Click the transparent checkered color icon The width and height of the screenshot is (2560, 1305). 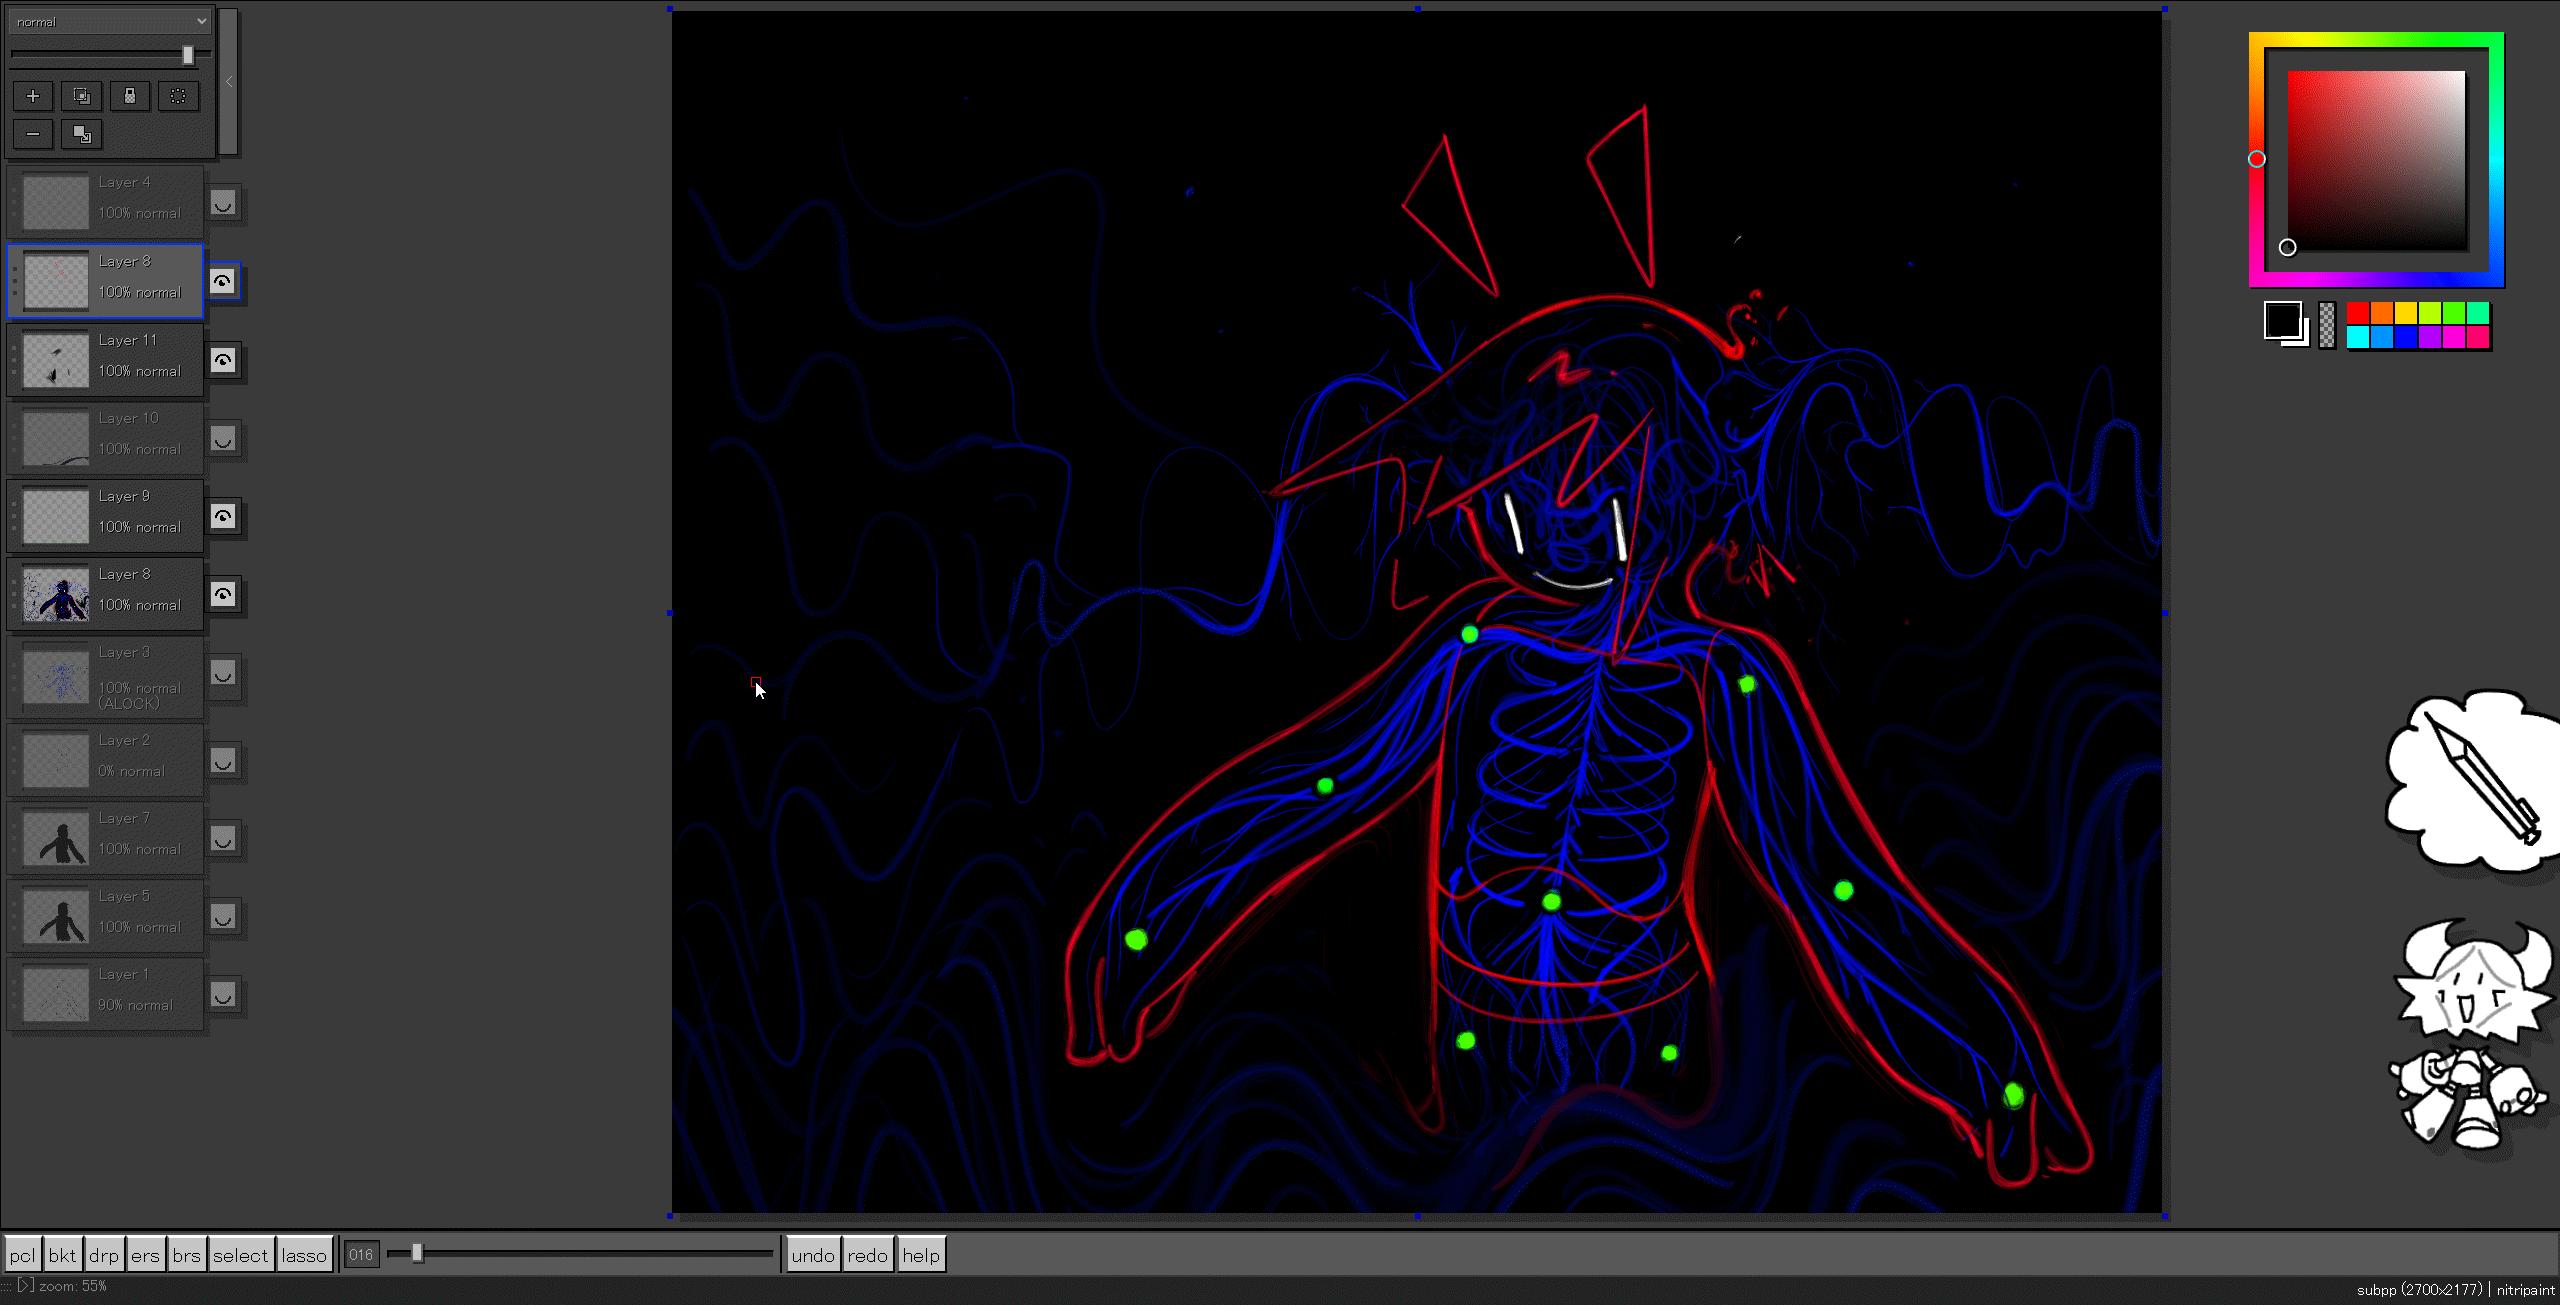2327,325
